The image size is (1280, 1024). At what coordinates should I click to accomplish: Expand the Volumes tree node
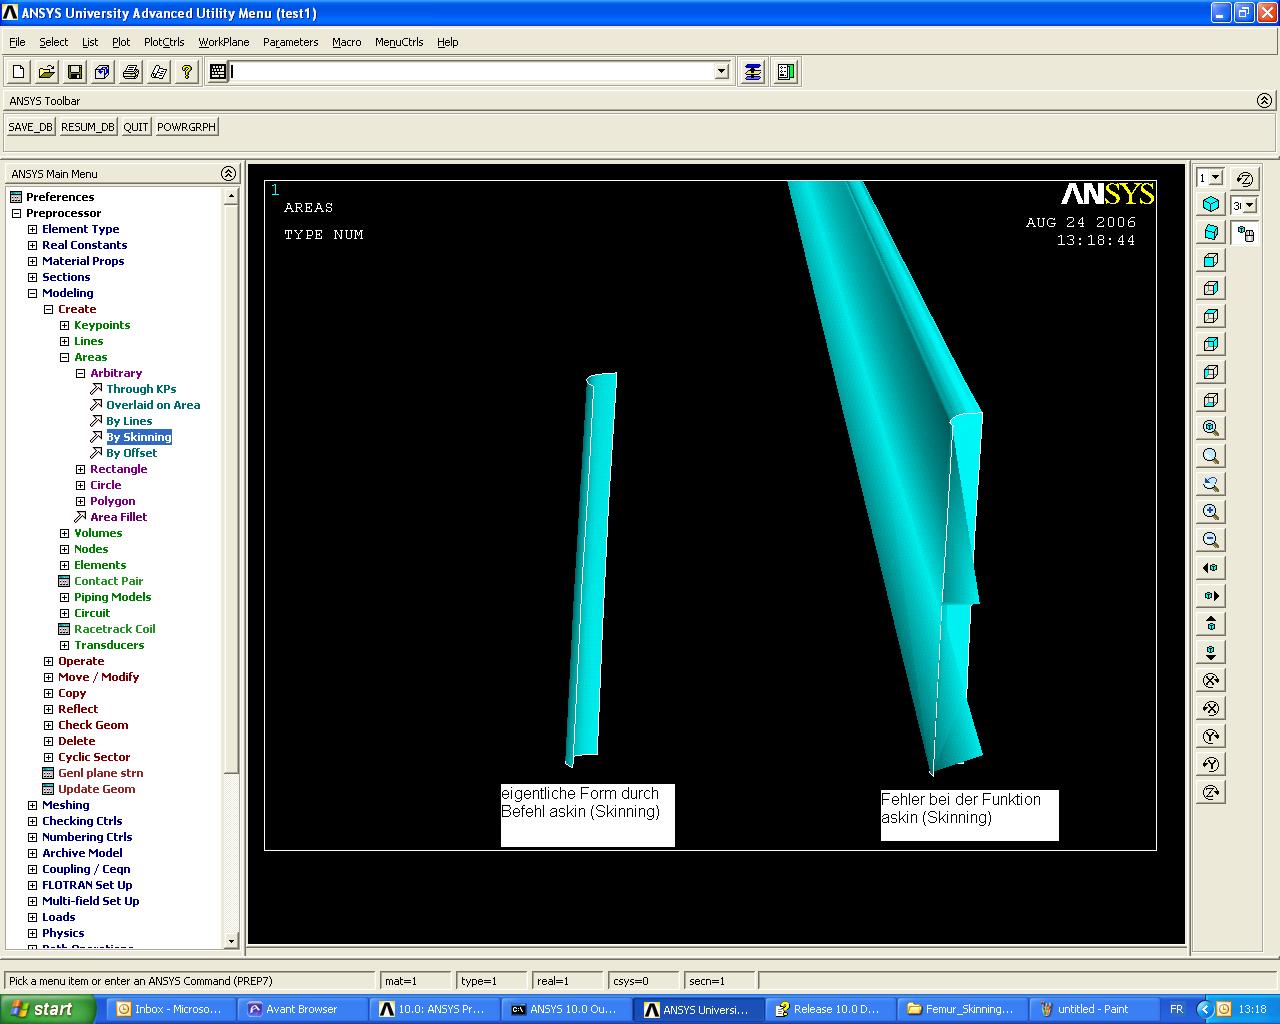click(64, 533)
